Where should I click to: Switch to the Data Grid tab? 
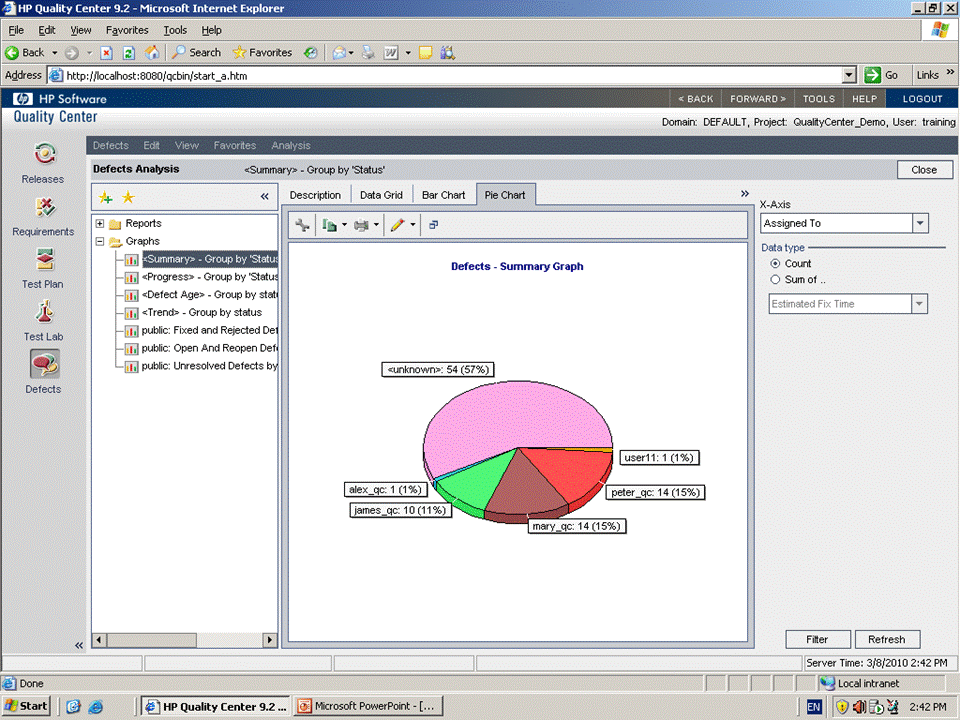[x=381, y=195]
